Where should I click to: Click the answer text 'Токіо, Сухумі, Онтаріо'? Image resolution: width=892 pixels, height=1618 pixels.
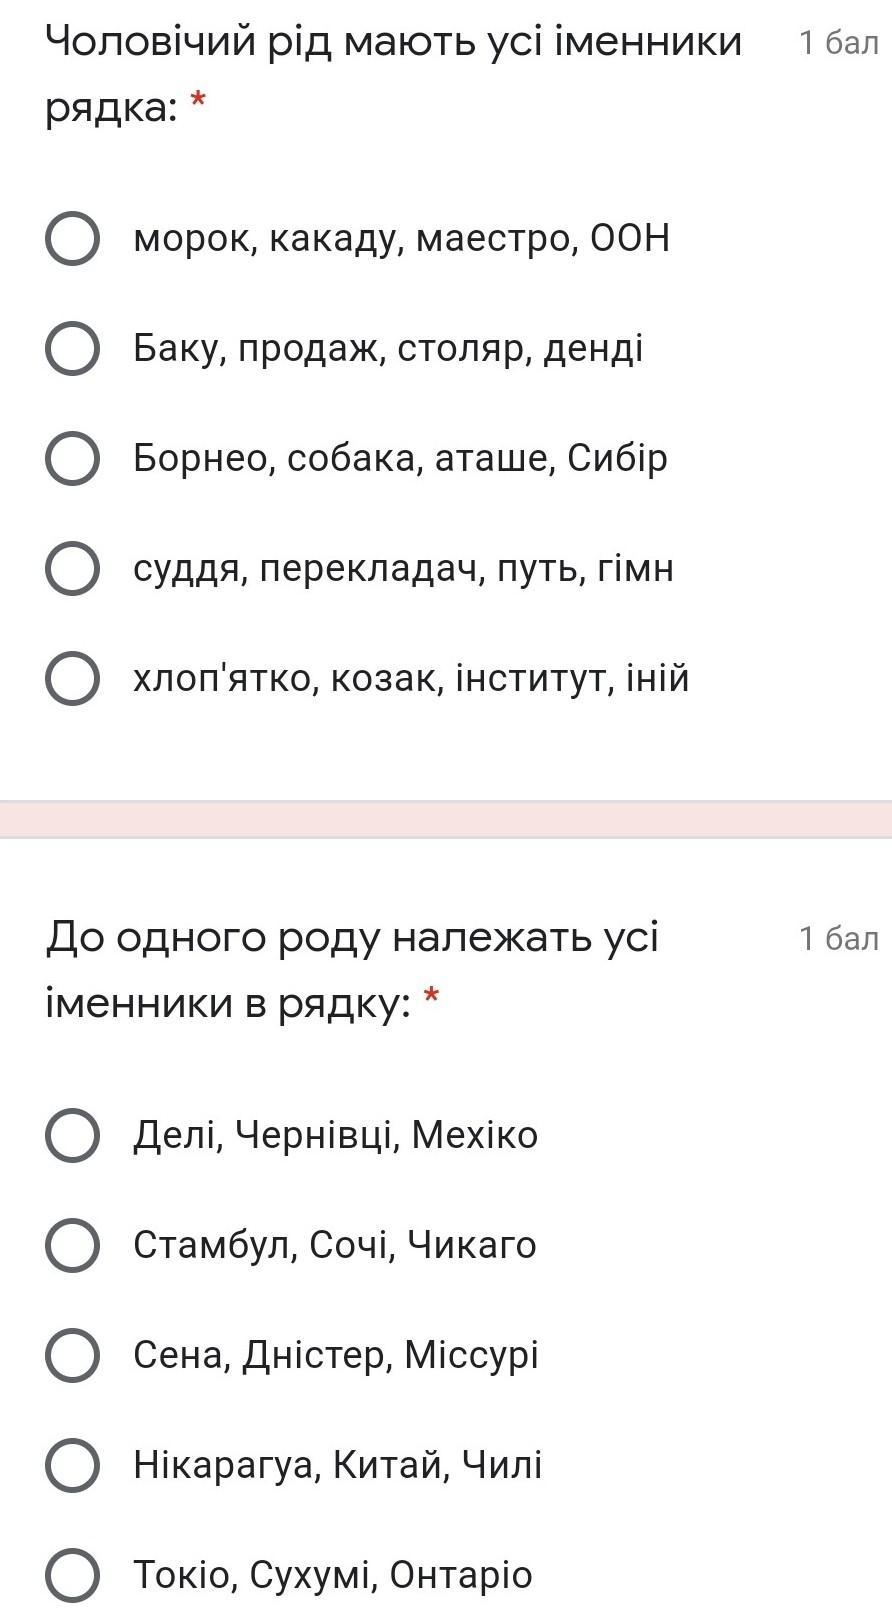(333, 1576)
